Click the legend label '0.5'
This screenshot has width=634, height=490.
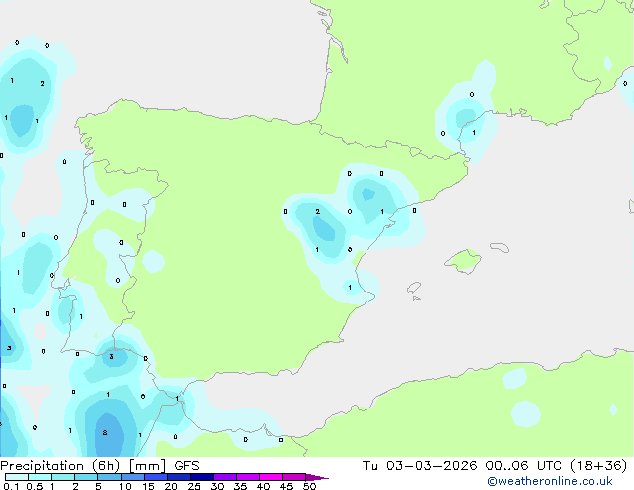tap(35, 486)
